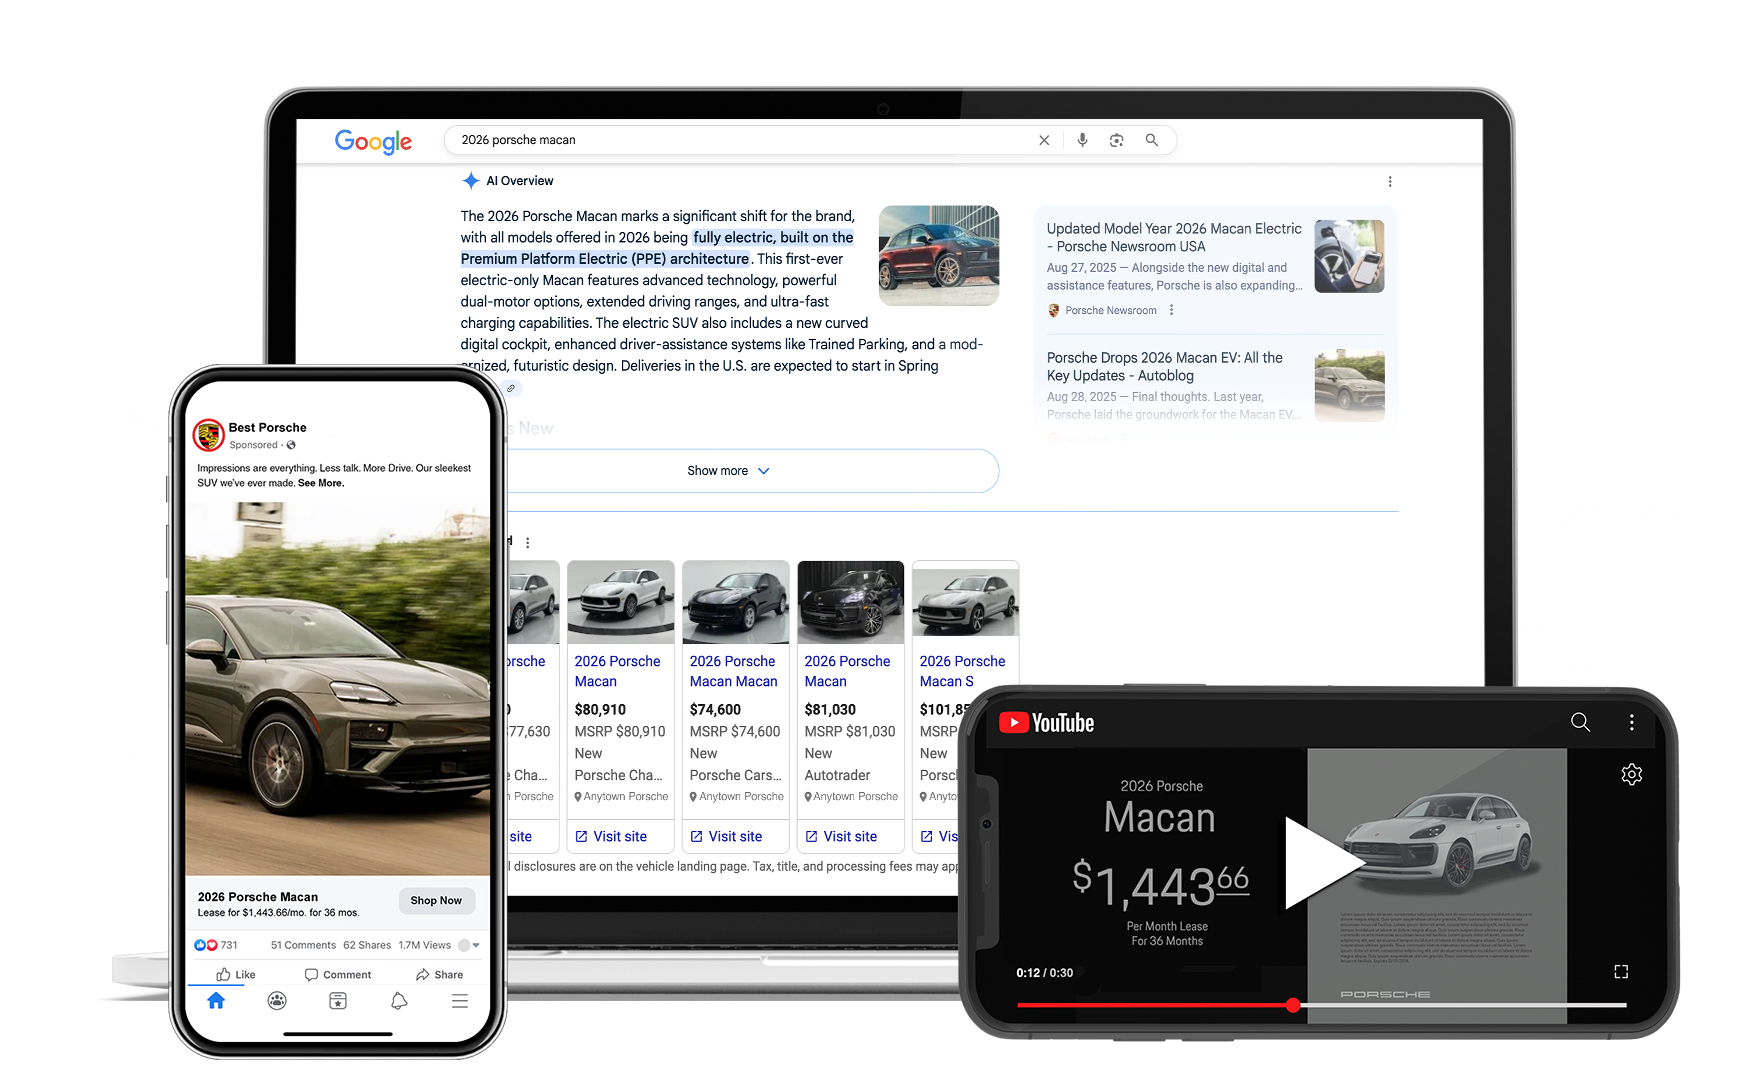Open the Facebook hamburger menu

pyautogui.click(x=460, y=1001)
